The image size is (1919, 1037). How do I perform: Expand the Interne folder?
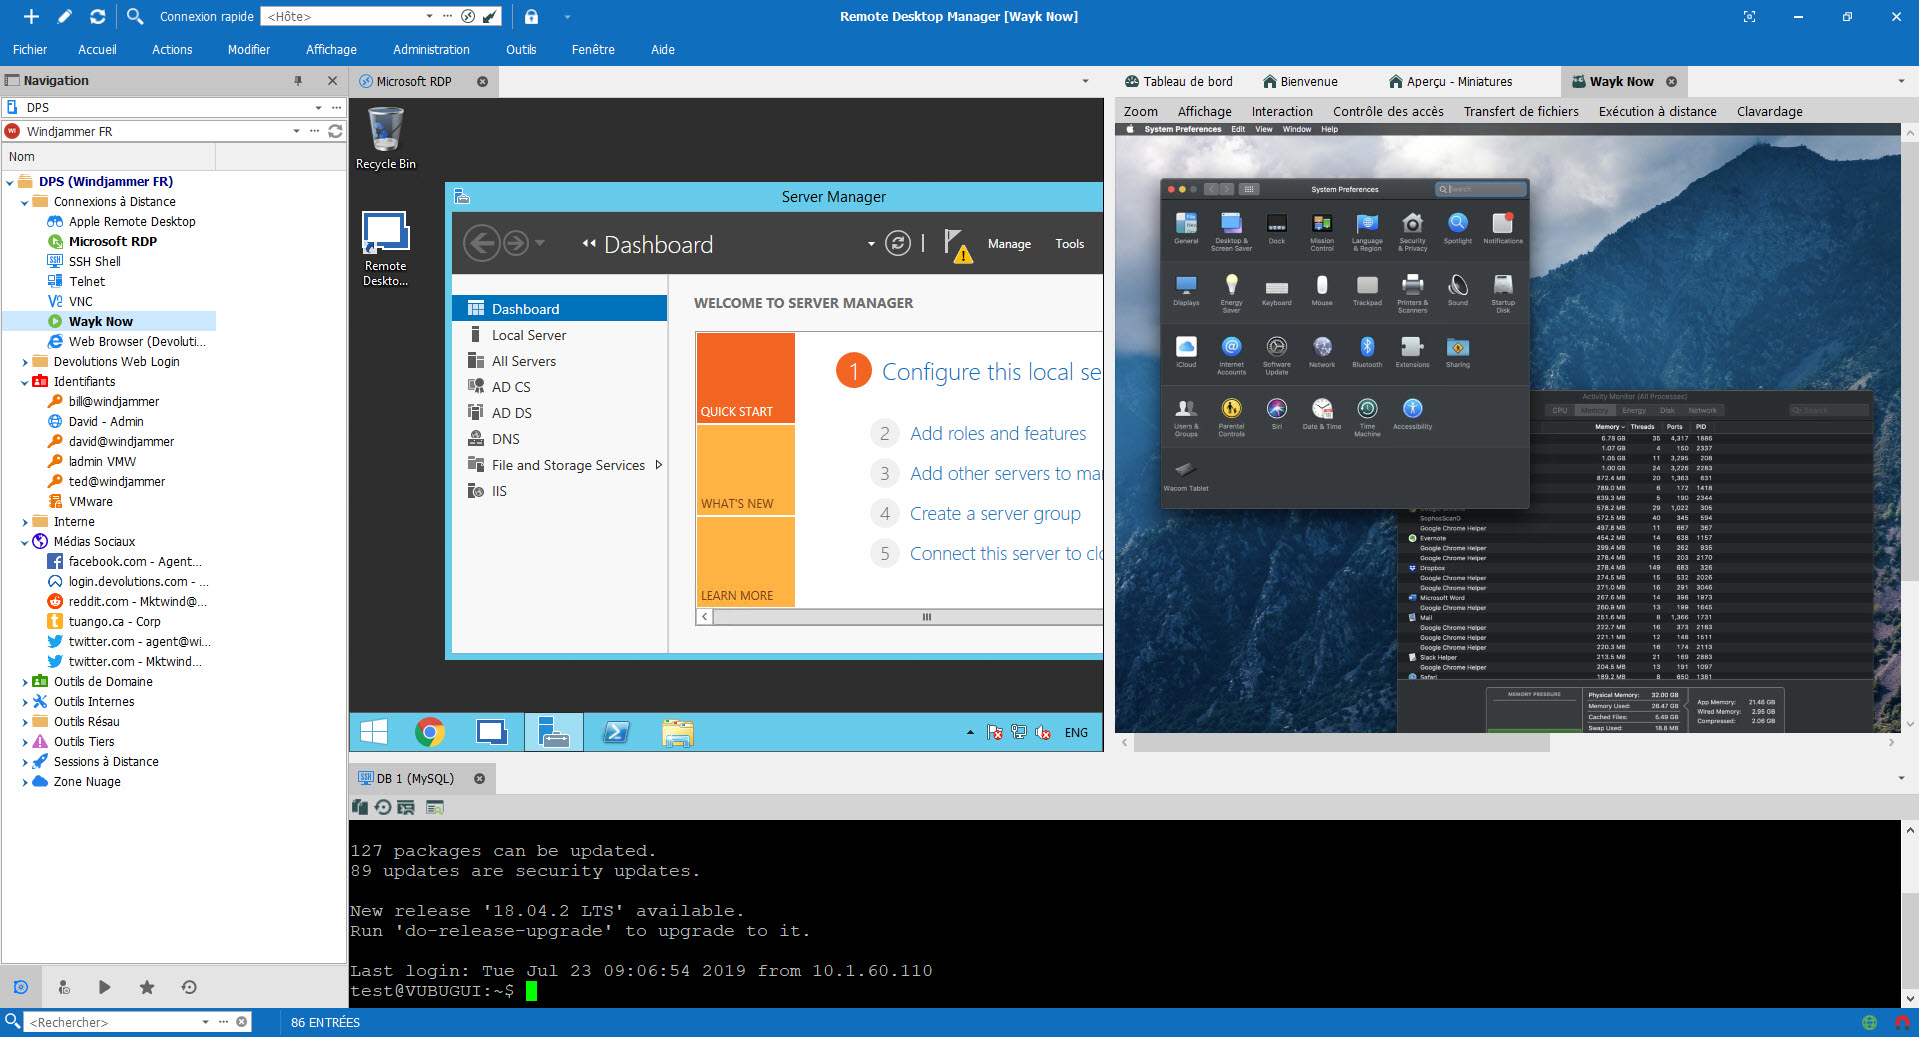coord(24,522)
